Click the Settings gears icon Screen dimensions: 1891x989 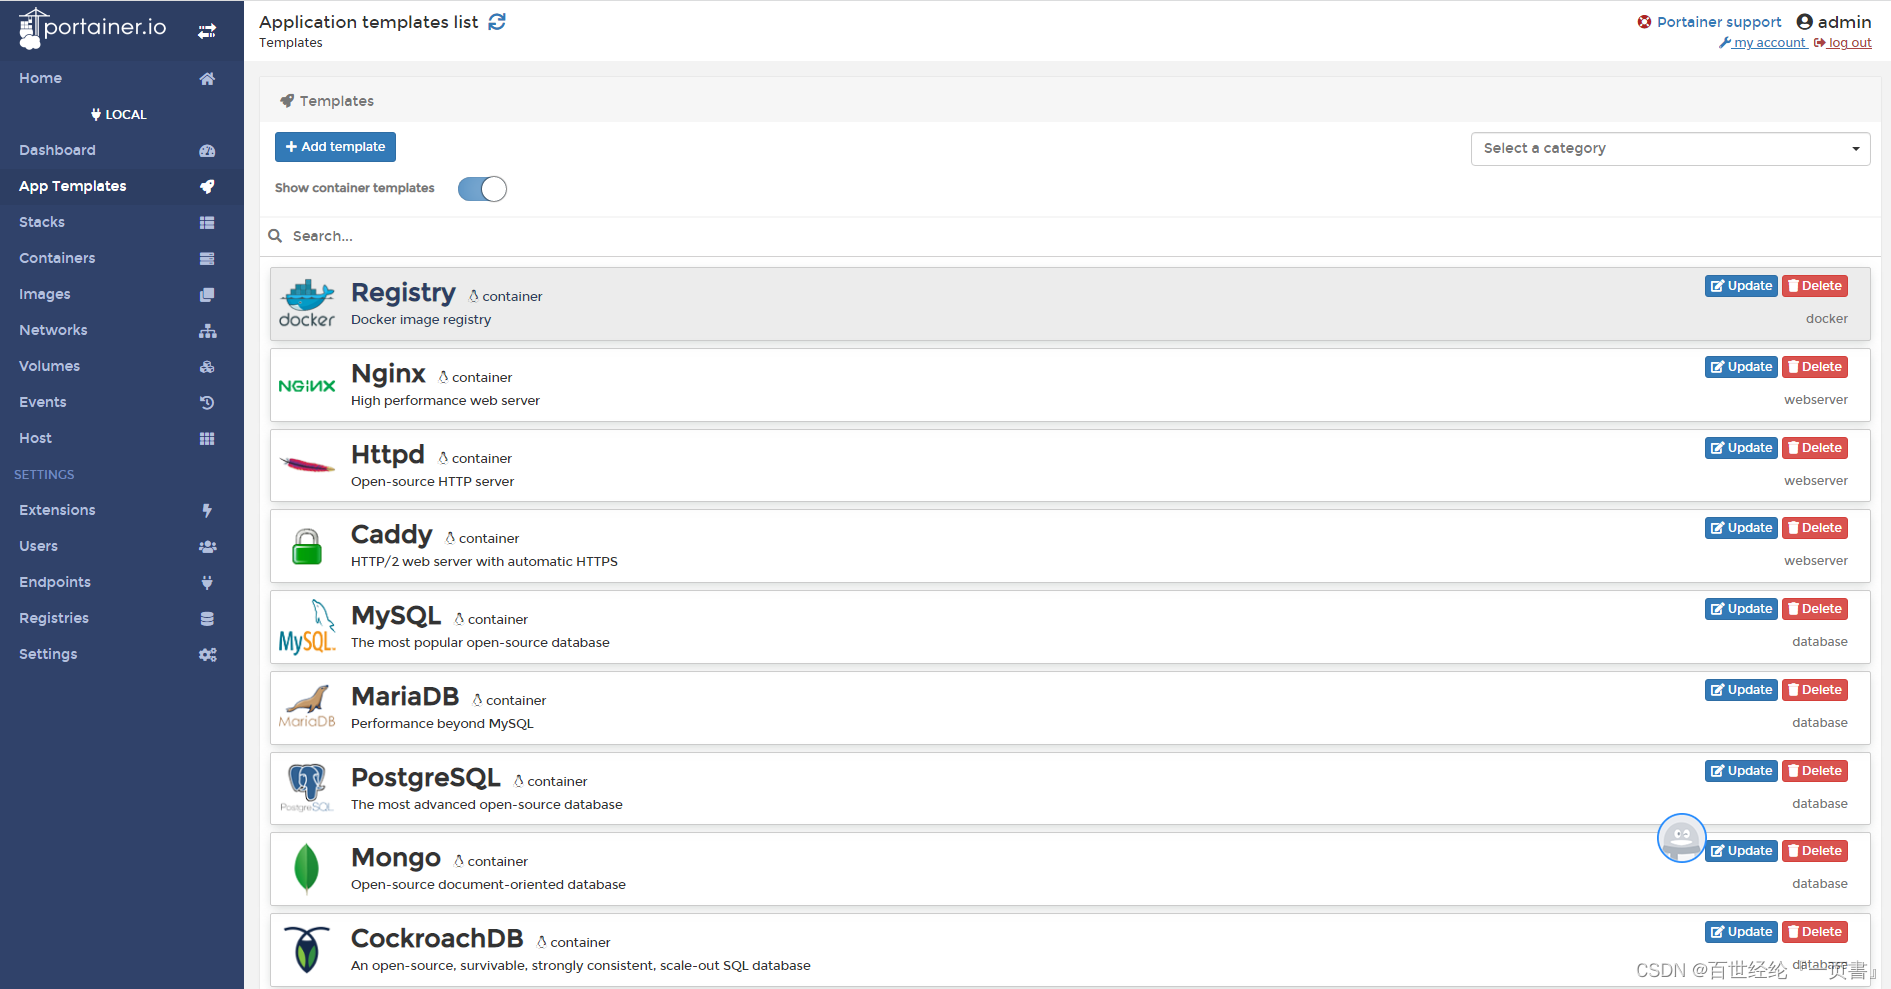coord(207,655)
